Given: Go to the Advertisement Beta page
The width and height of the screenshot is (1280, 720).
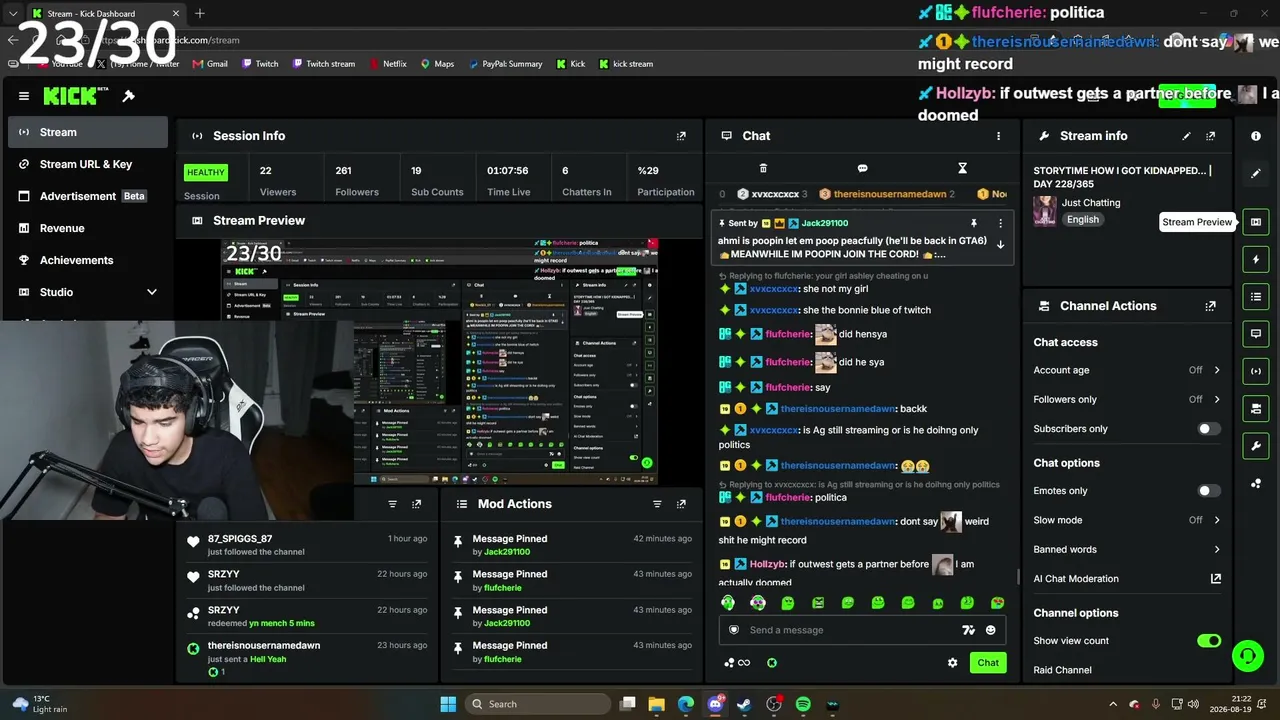Looking at the screenshot, I should pos(88,196).
